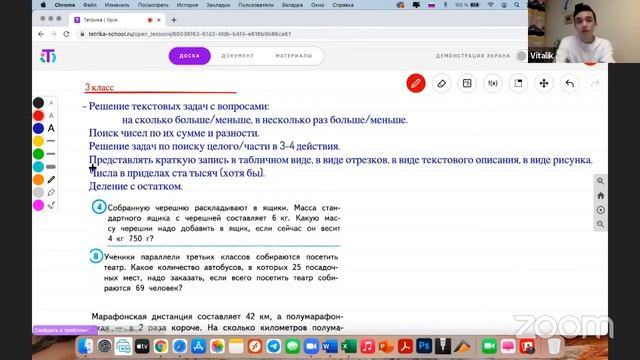Open Zoom app from the Dock

coord(311,347)
